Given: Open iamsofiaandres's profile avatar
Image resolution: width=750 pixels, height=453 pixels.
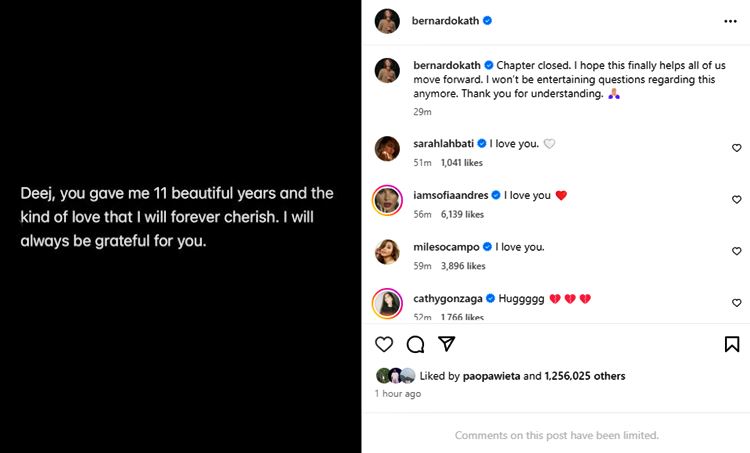Looking at the screenshot, I should [387, 200].
